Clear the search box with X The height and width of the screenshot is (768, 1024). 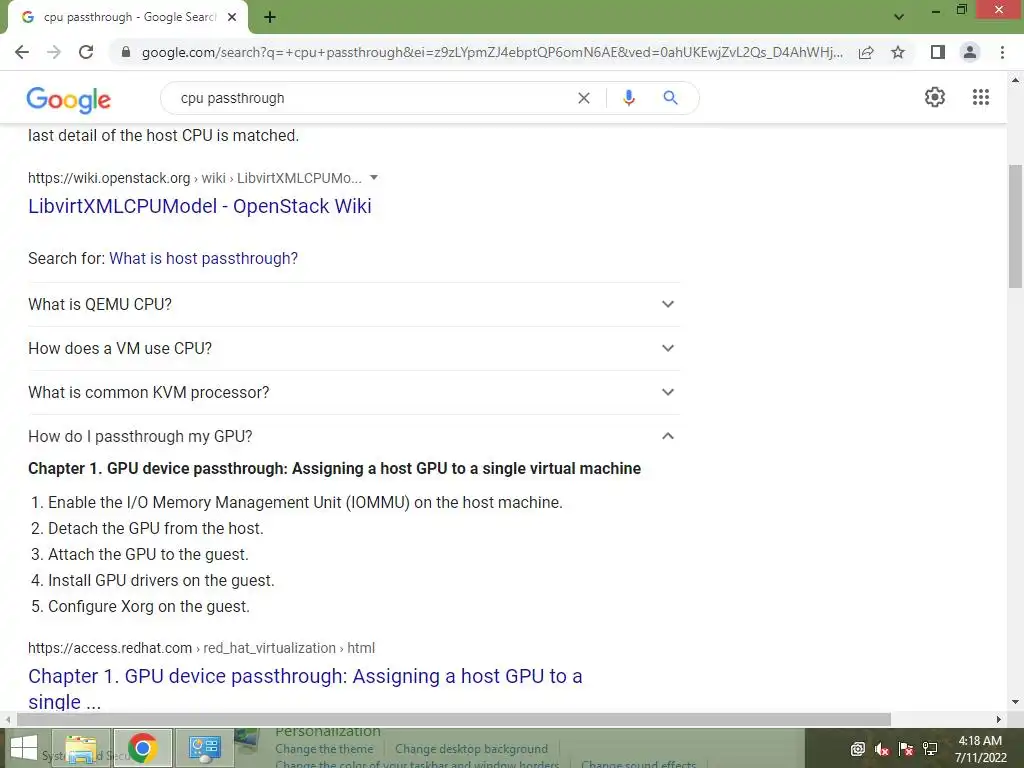(584, 98)
